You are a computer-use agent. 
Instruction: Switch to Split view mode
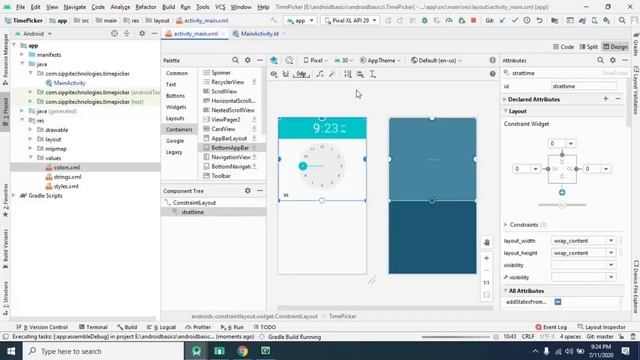pos(589,47)
